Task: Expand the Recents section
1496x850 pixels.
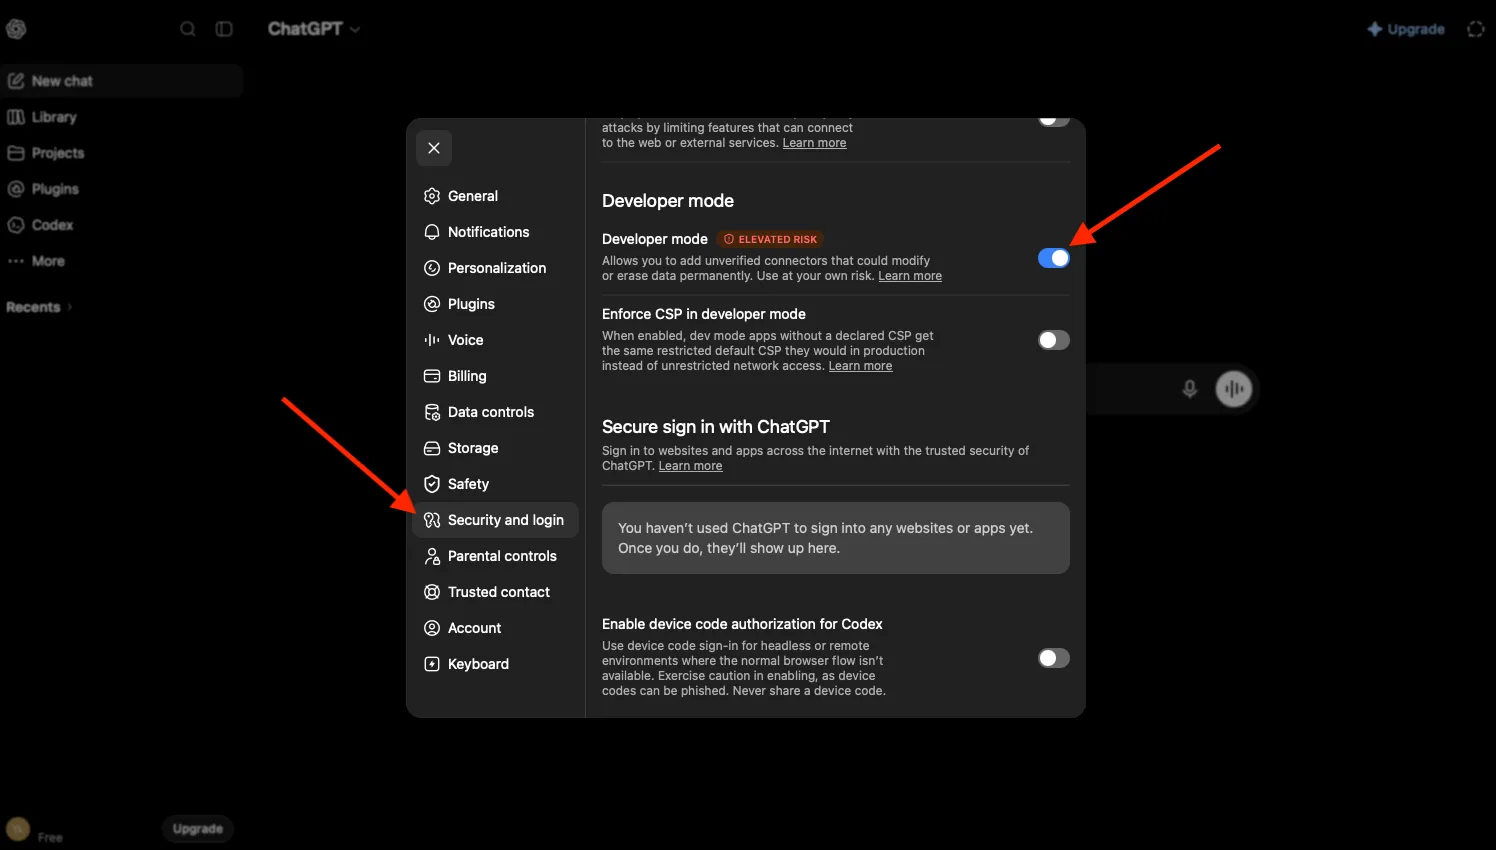Action: pos(40,307)
